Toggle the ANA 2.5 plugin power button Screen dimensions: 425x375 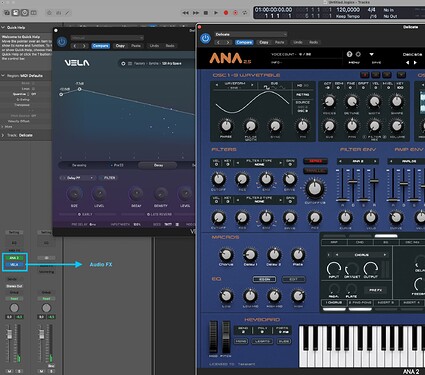click(x=205, y=38)
